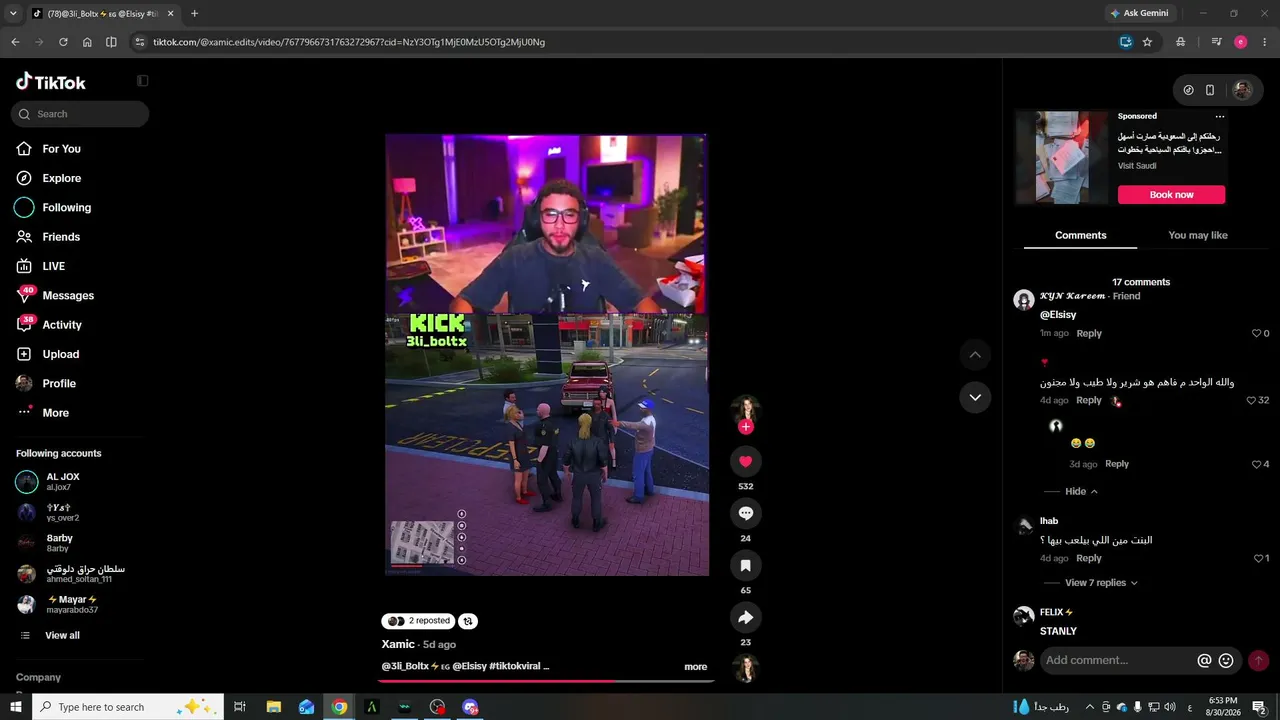Select the TikTok browser tab

(103, 14)
